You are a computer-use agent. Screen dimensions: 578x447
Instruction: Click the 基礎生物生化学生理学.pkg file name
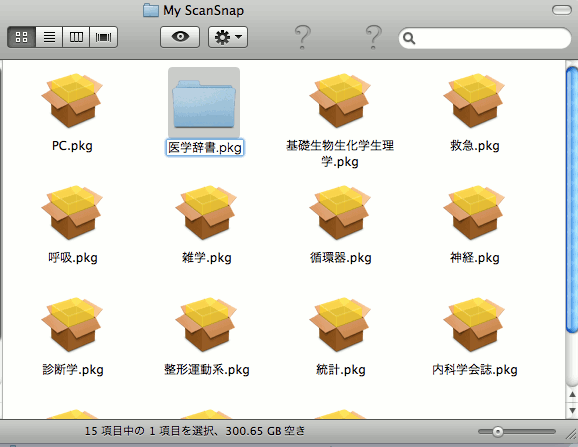[340, 154]
